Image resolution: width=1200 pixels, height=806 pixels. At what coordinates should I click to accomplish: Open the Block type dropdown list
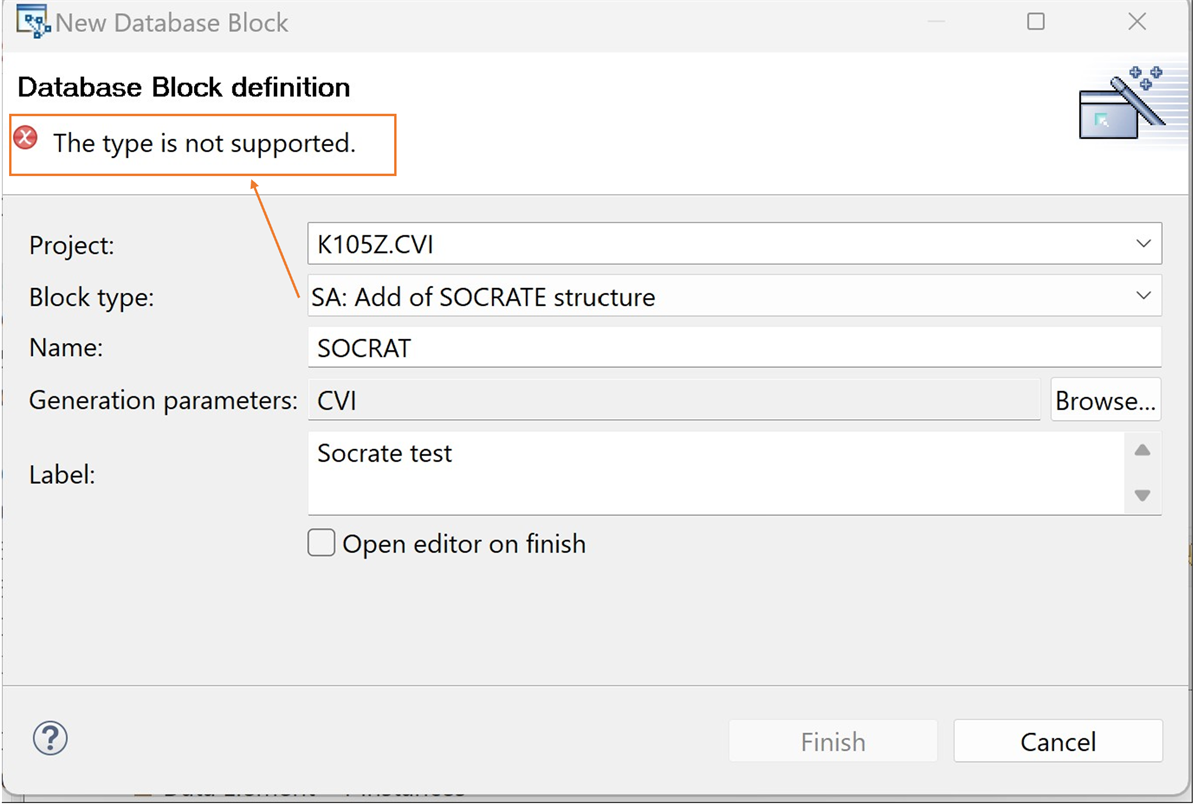click(1143, 296)
